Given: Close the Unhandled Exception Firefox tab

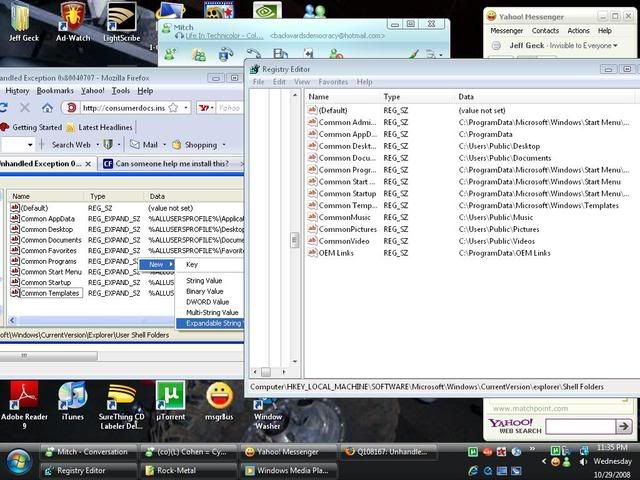Looking at the screenshot, I should pyautogui.click(x=88, y=164).
